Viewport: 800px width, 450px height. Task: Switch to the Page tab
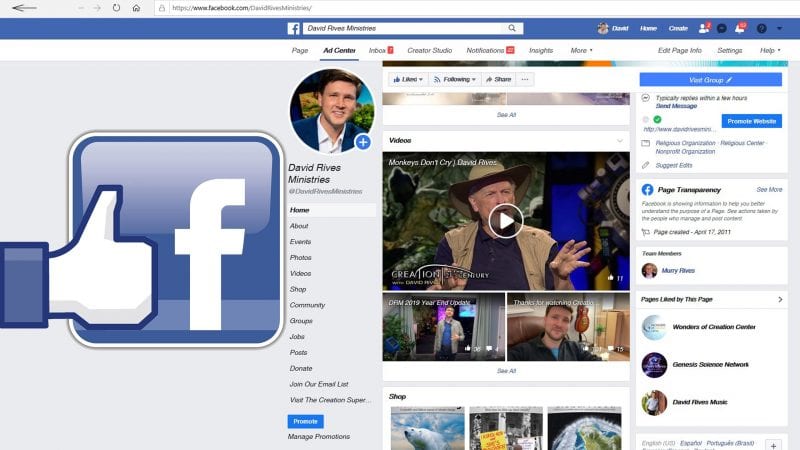(300, 51)
